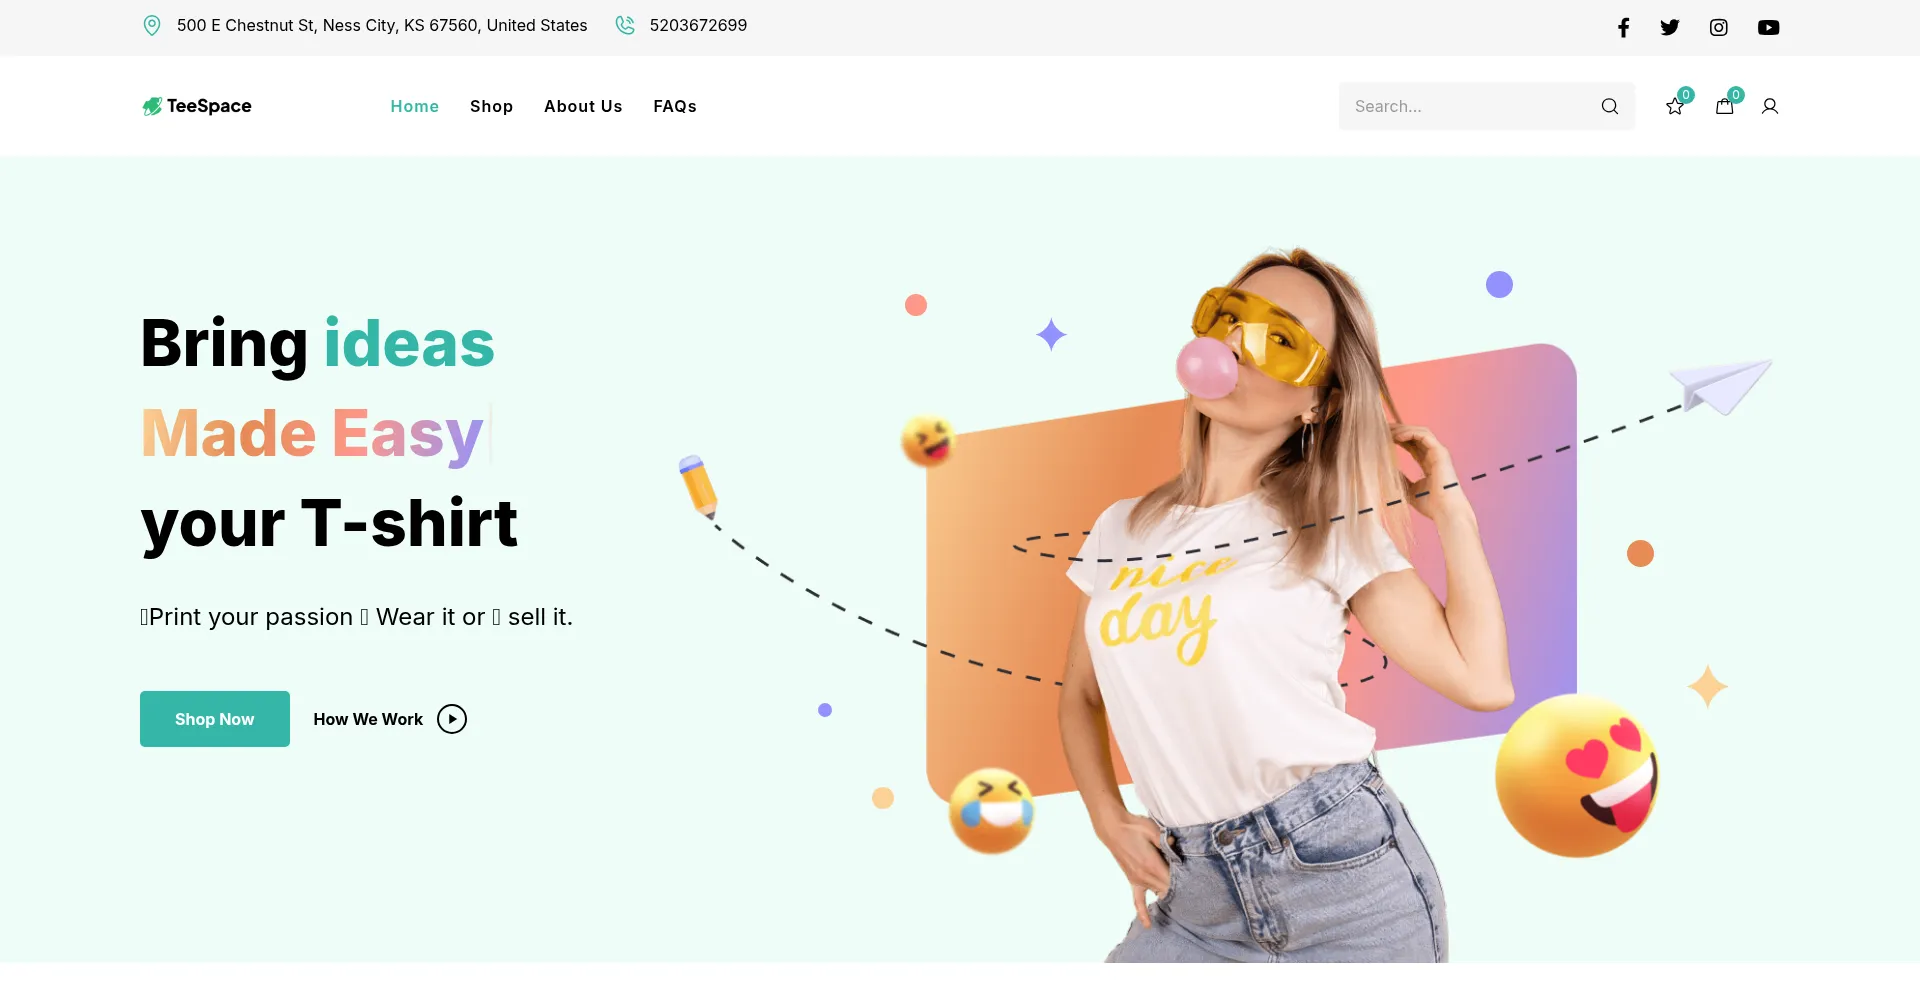Focus the Search input field
Screen dimensions: 1920x993
click(1470, 106)
